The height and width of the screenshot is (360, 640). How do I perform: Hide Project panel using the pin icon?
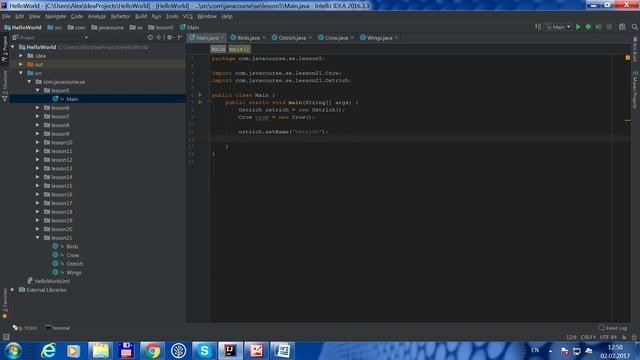[180, 38]
